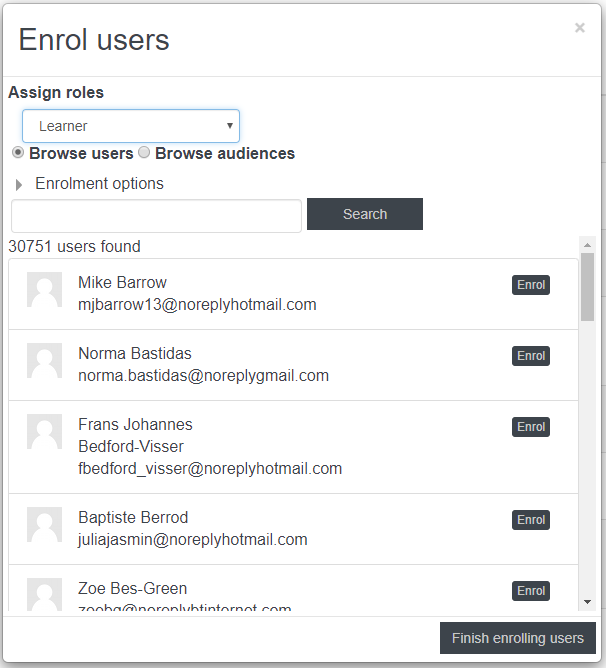Image resolution: width=606 pixels, height=668 pixels.
Task: Open the Assign roles Learner dropdown
Action: point(131,126)
